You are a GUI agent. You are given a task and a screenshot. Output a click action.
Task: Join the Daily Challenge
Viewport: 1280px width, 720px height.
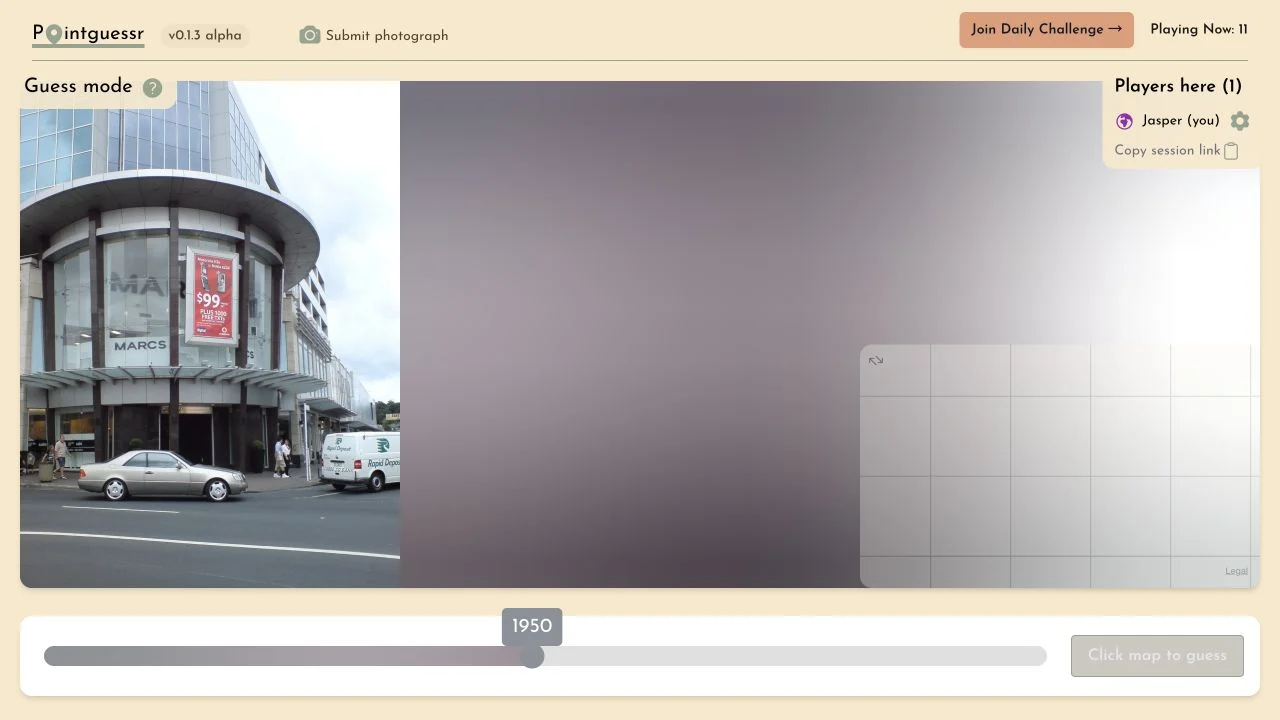1046,30
